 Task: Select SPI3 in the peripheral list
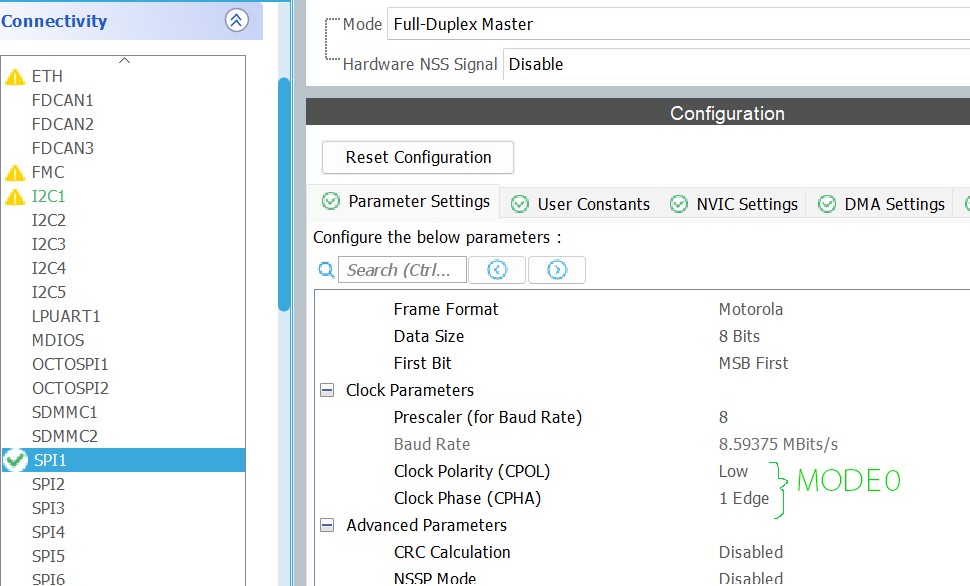(48, 508)
